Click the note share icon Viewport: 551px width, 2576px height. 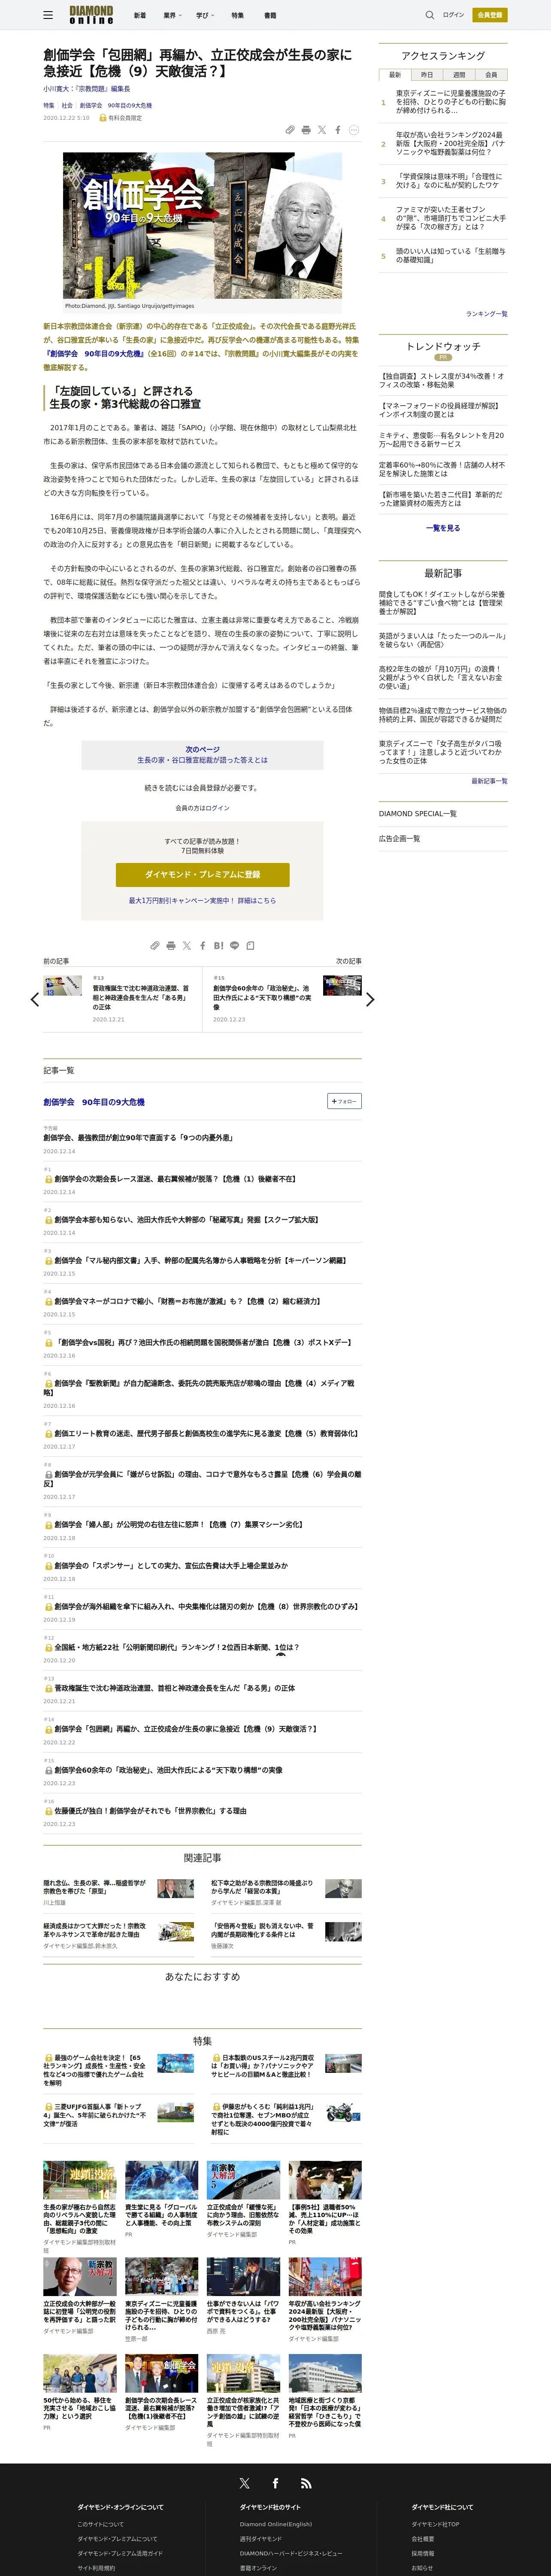(250, 945)
